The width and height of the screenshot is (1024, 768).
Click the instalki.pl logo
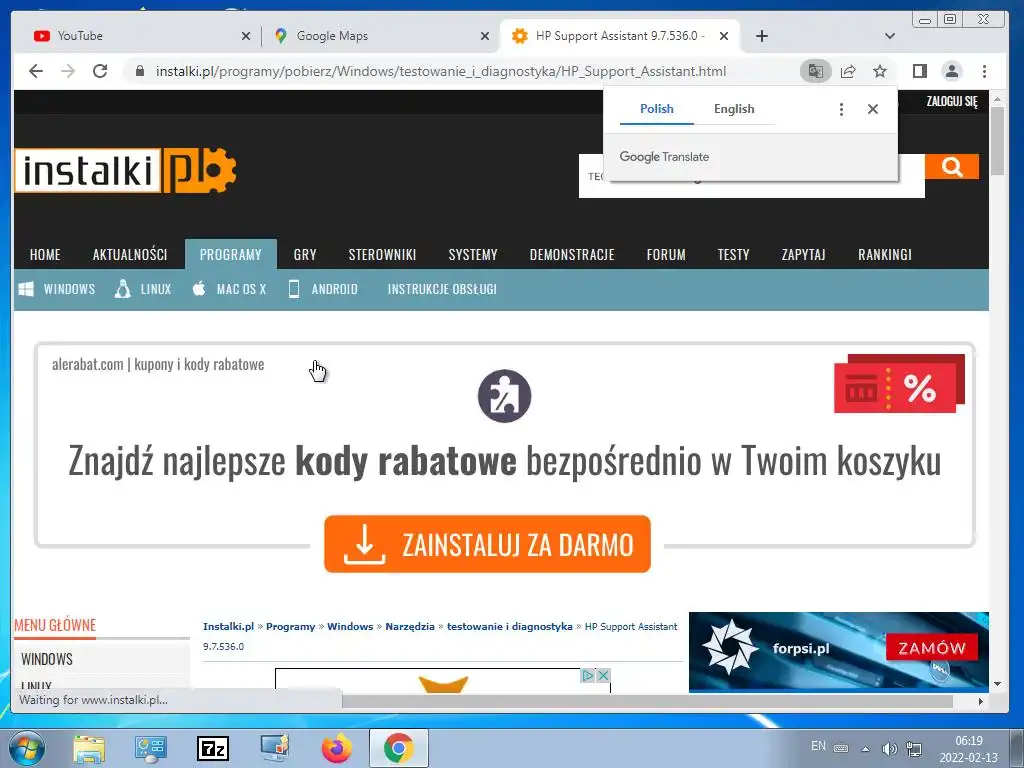pyautogui.click(x=125, y=170)
